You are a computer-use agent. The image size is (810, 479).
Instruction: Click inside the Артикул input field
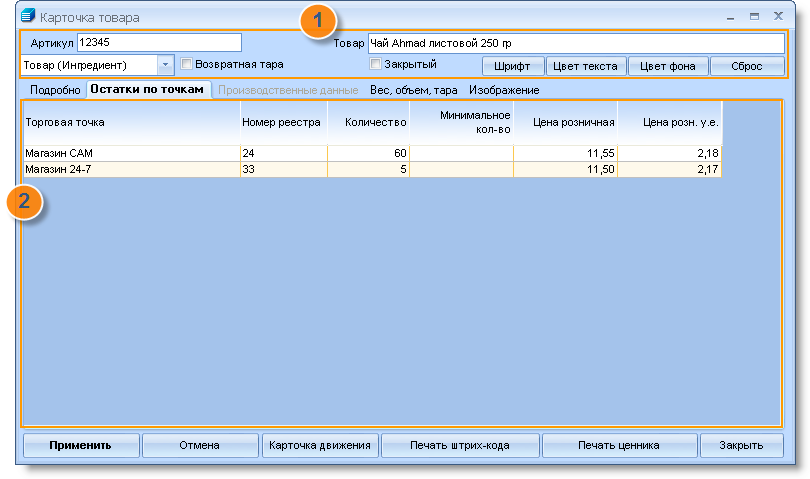click(159, 42)
